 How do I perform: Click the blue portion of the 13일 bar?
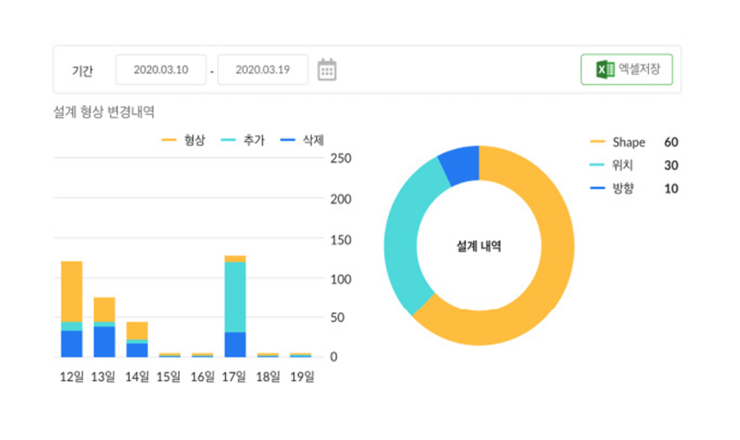coord(104,341)
